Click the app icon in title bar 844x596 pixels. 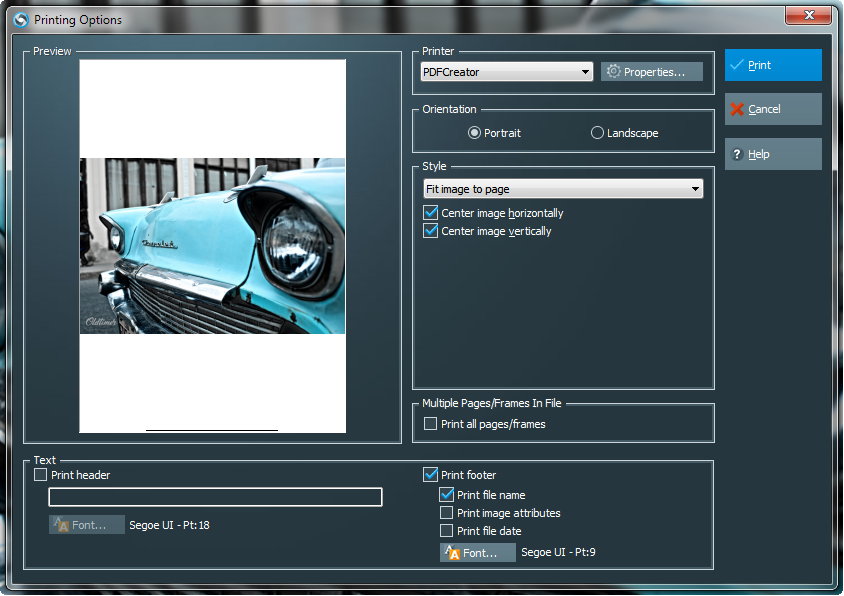coord(19,19)
